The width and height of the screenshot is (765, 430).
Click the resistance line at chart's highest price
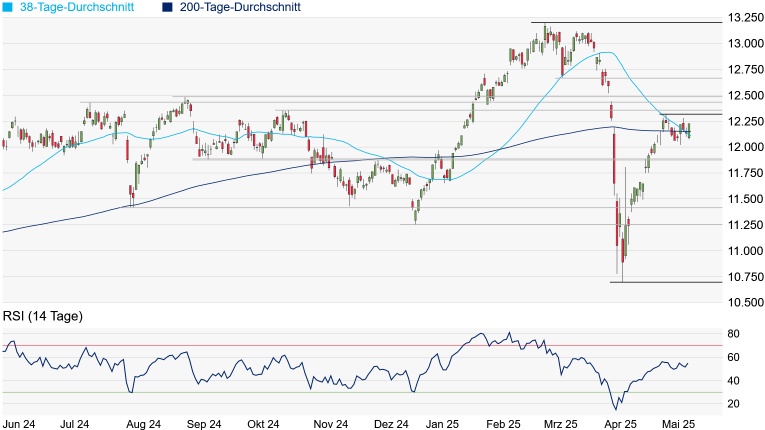click(630, 22)
